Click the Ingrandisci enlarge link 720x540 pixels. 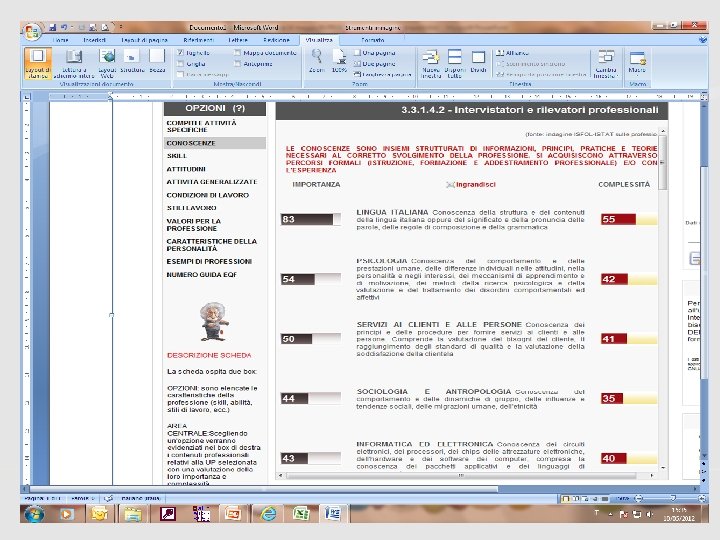point(471,185)
